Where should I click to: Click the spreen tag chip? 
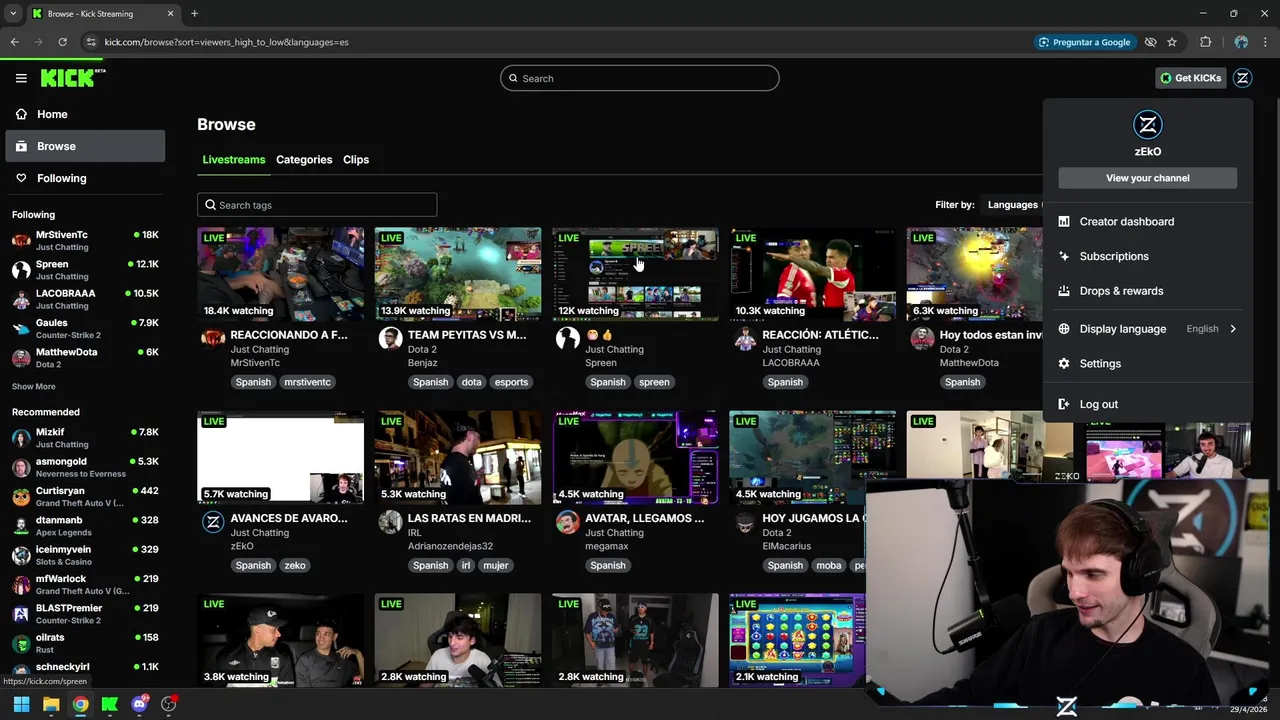pos(654,382)
